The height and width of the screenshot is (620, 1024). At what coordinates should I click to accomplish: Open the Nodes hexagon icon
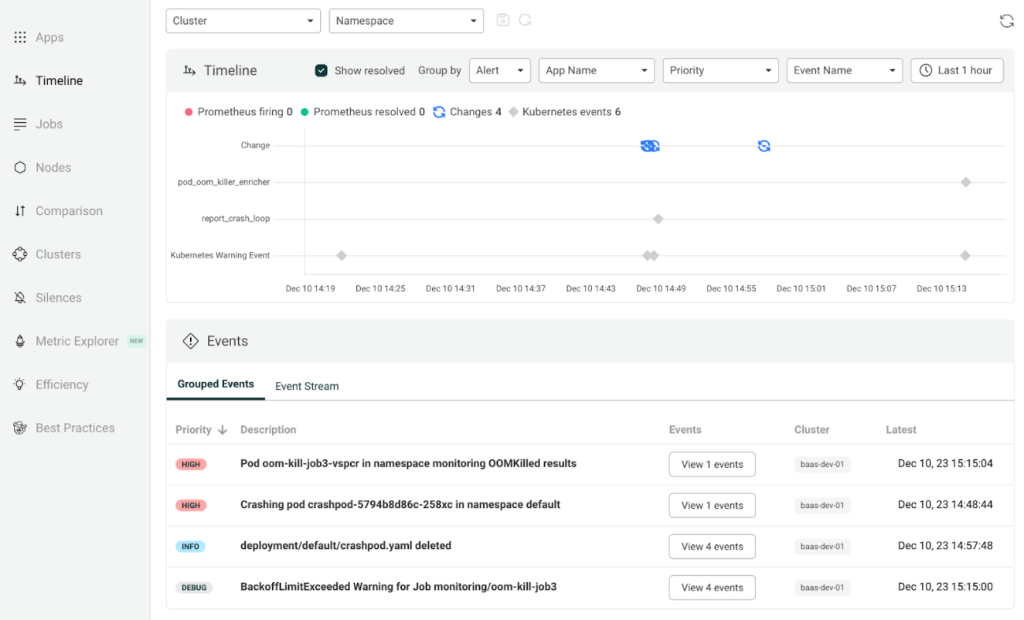20,168
